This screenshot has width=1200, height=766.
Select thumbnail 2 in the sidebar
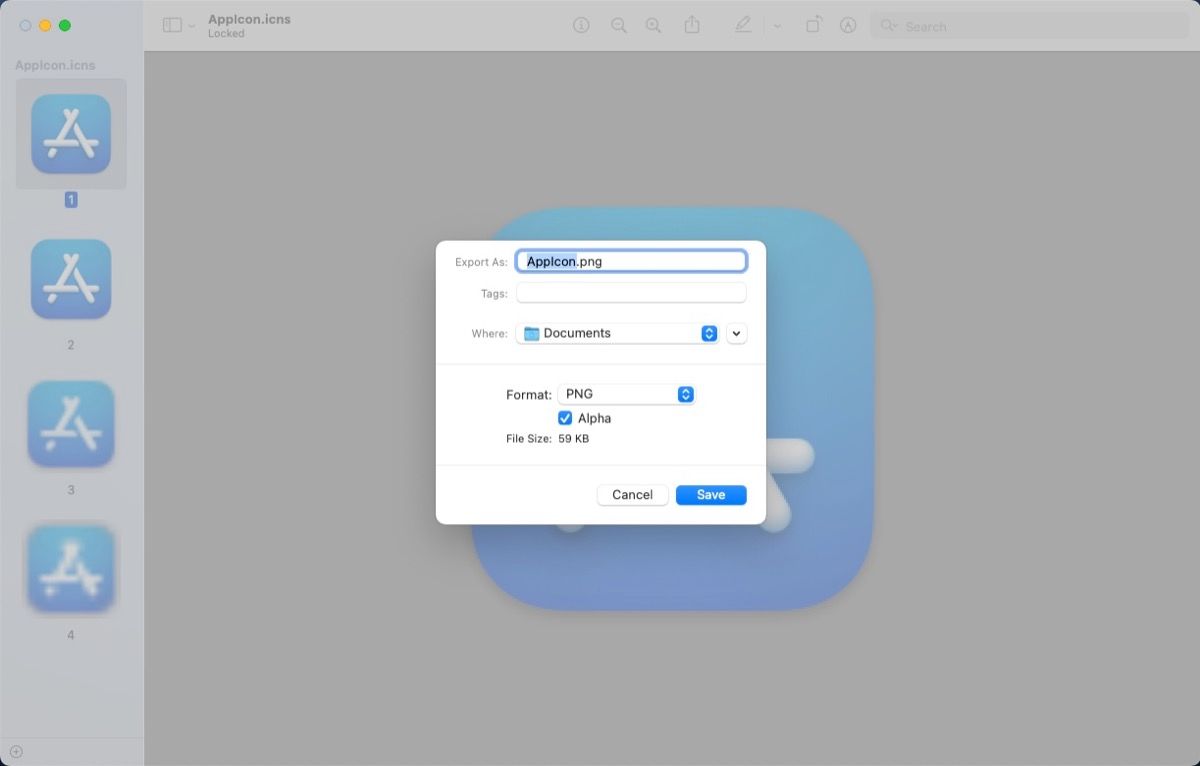[71, 279]
